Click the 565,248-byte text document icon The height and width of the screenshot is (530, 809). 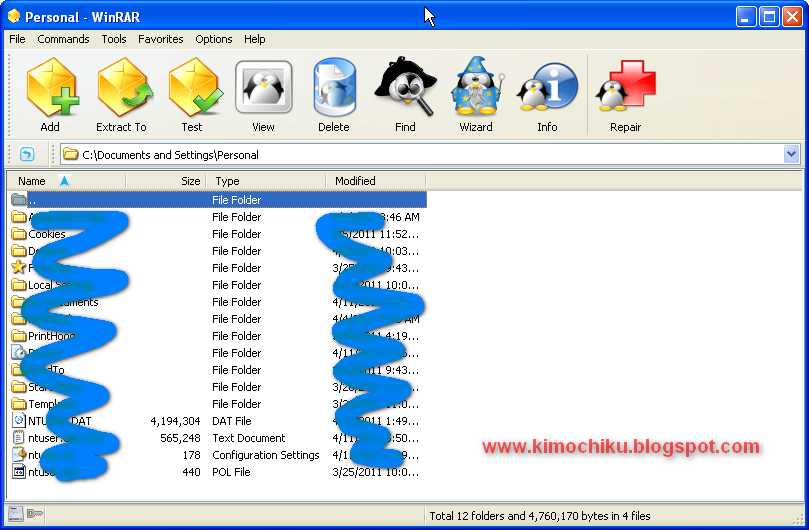pyautogui.click(x=19, y=438)
